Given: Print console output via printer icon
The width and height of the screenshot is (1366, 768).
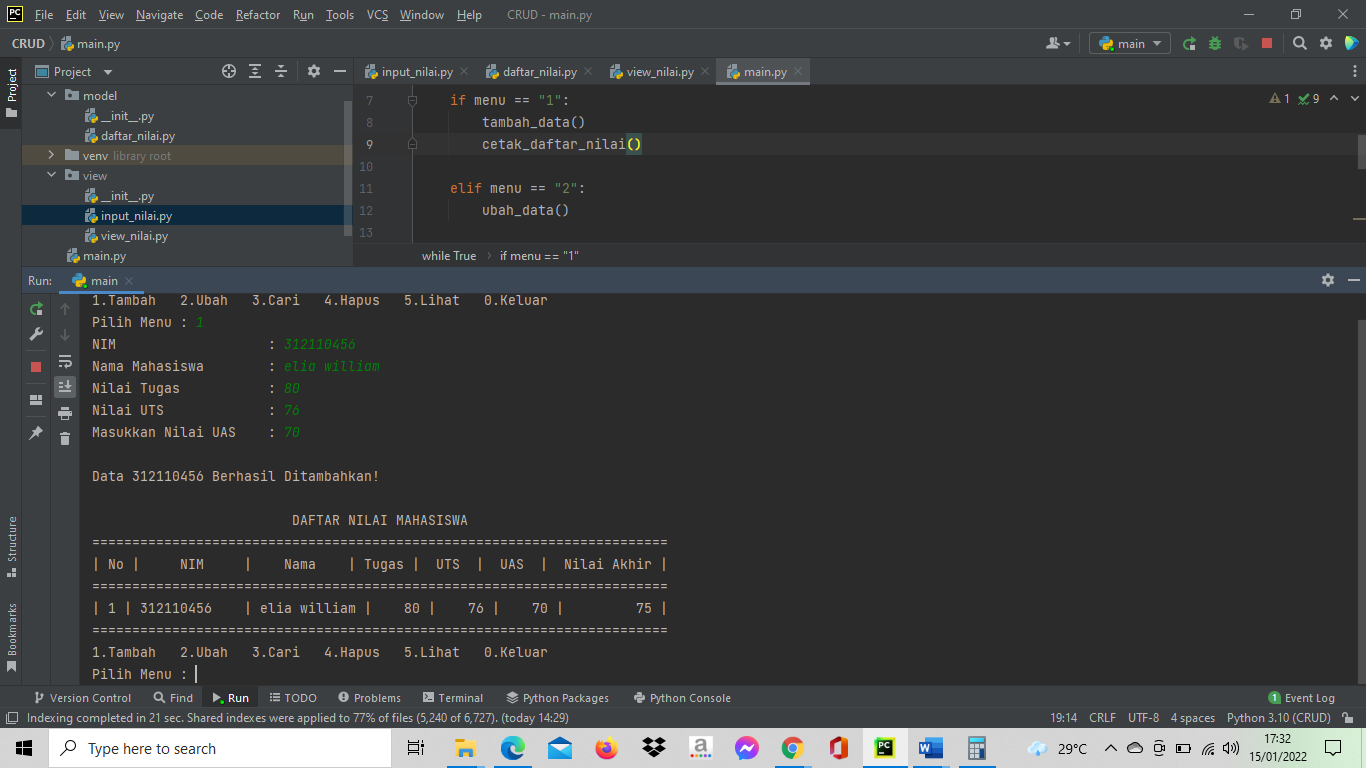Looking at the screenshot, I should coord(64,414).
